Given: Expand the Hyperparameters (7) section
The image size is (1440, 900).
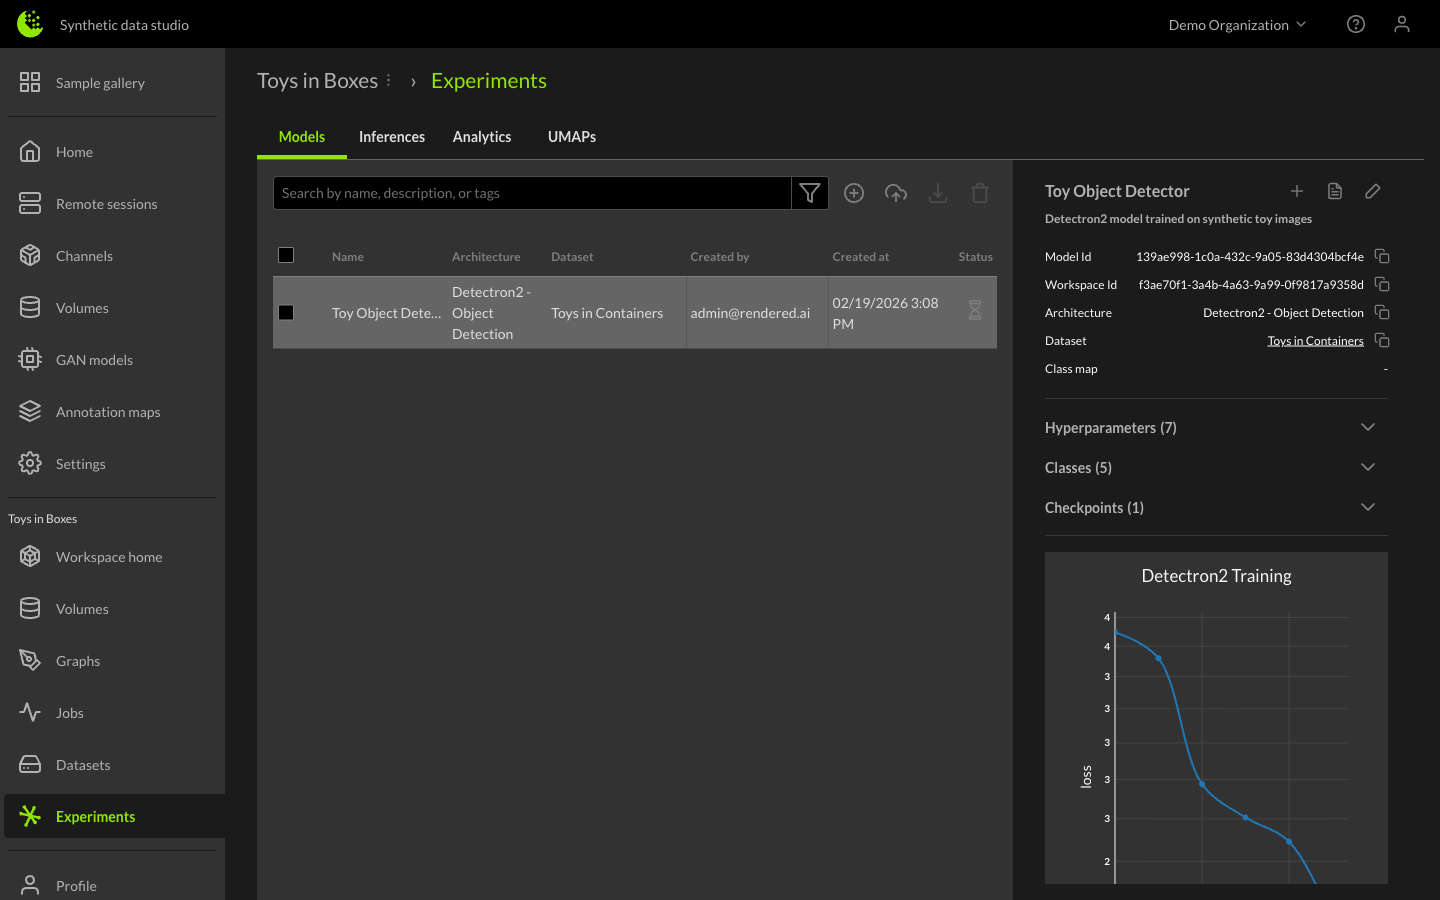Looking at the screenshot, I should [1367, 428].
